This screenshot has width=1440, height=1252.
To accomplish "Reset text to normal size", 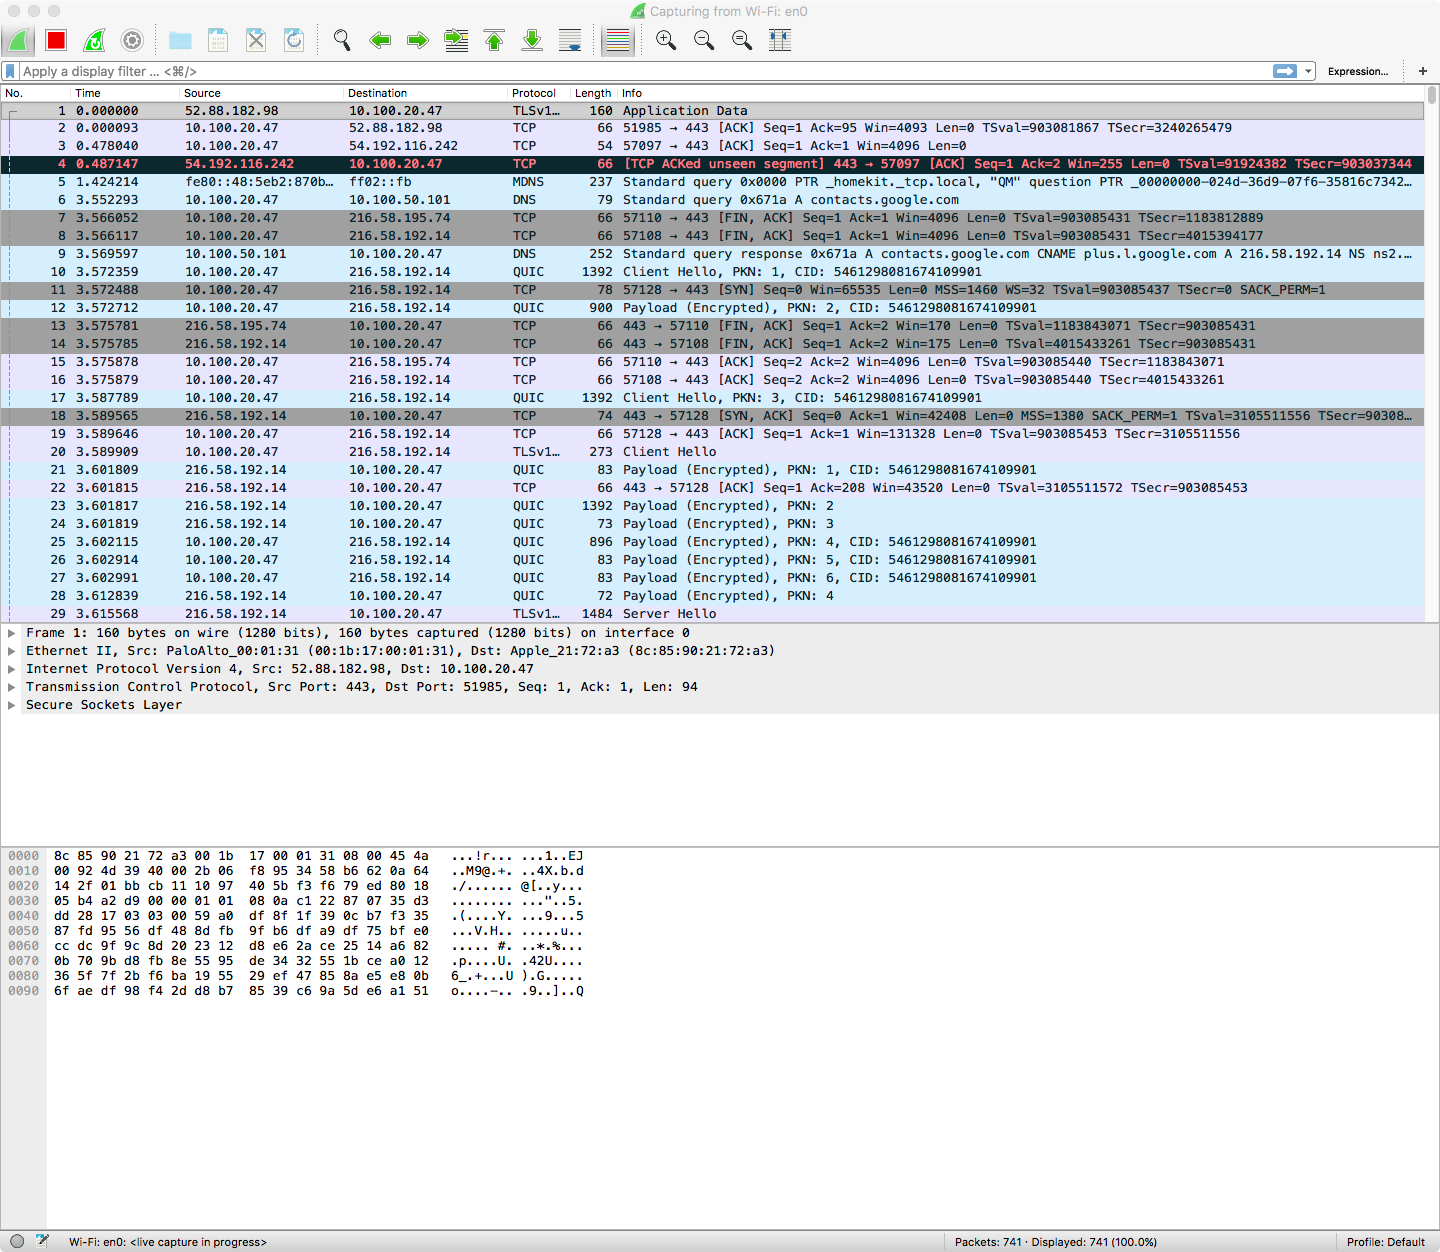I will [742, 40].
